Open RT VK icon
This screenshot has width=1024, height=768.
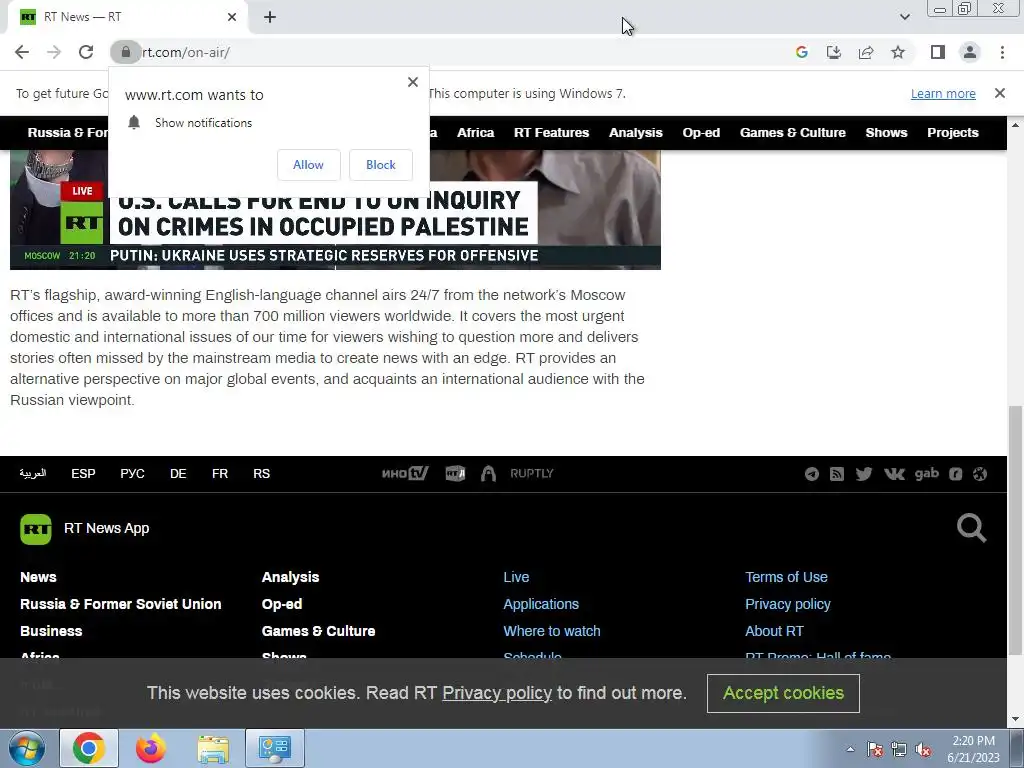click(894, 474)
